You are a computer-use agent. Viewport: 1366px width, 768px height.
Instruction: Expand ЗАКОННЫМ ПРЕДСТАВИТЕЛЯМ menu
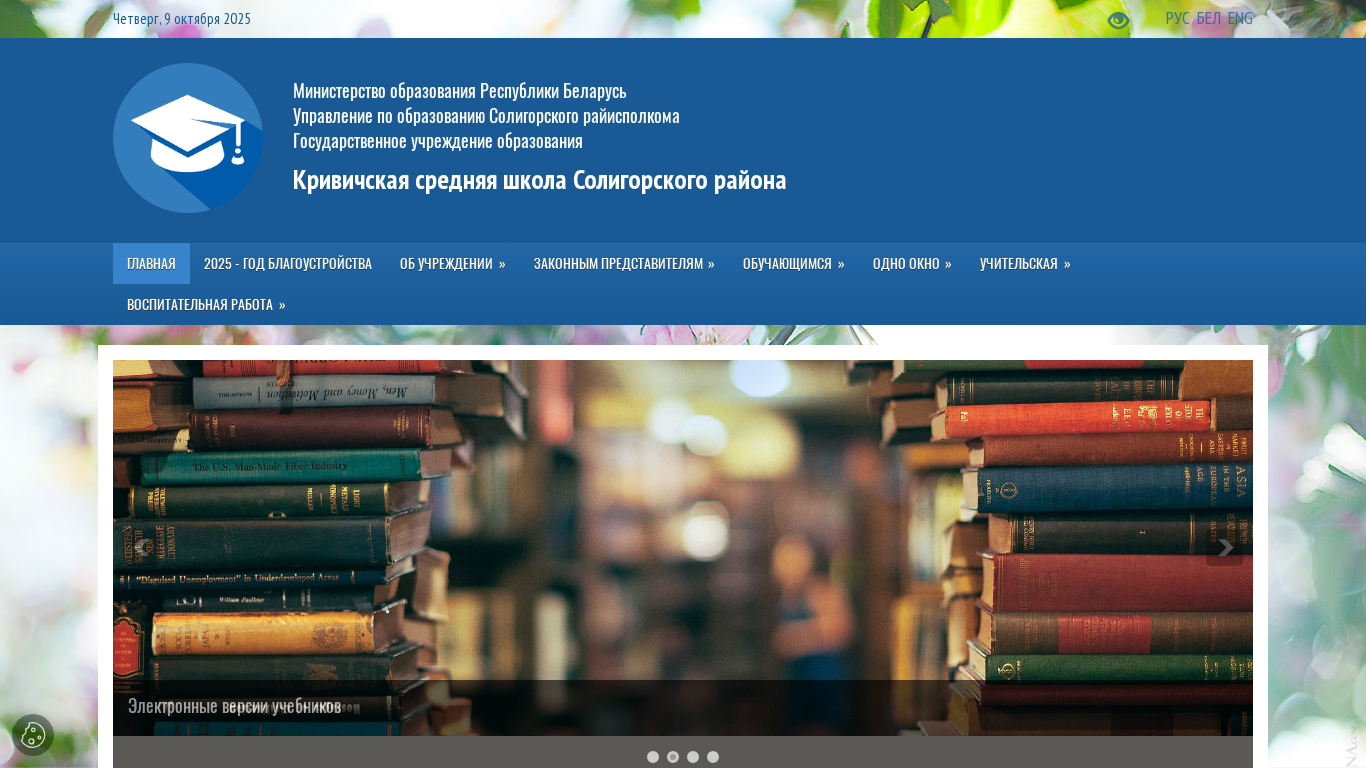point(624,264)
